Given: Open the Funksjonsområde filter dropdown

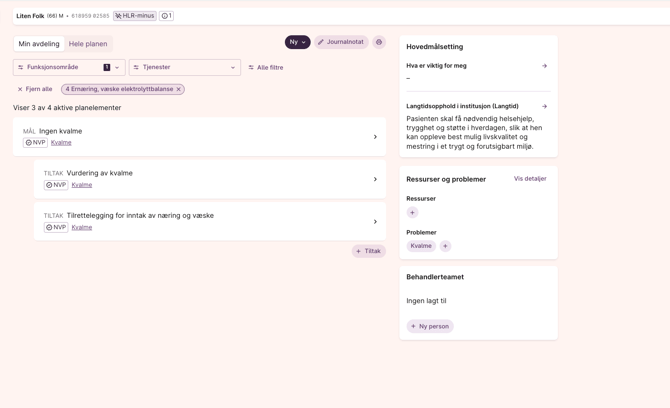Looking at the screenshot, I should click(x=69, y=67).
